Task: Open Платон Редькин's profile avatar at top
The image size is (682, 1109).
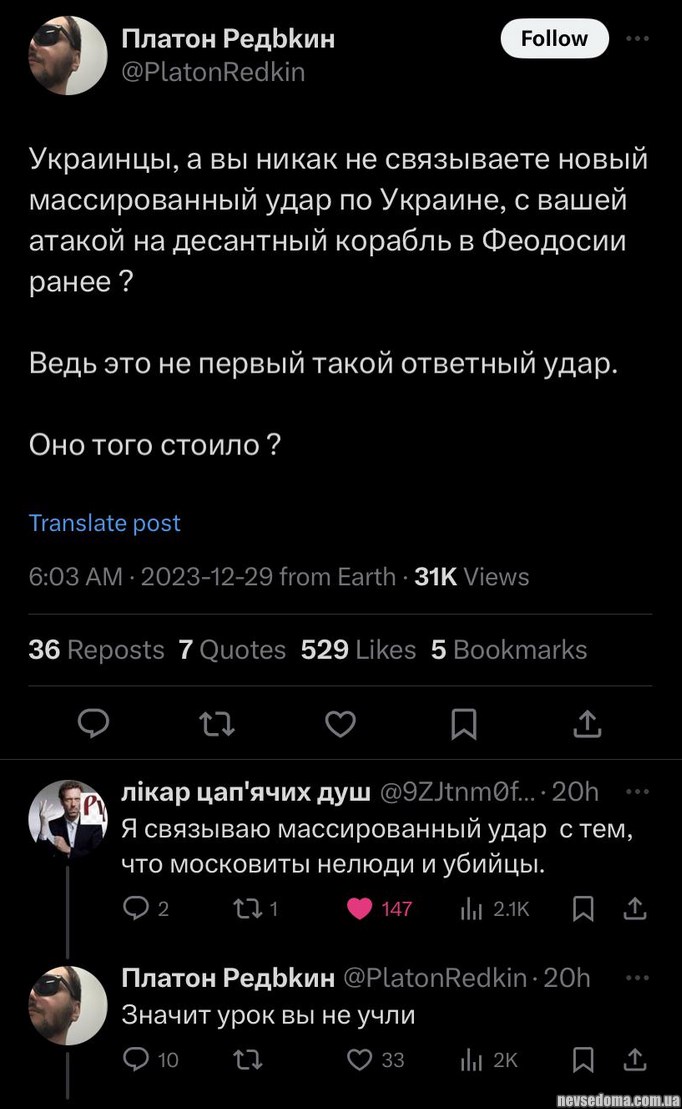Action: tap(64, 57)
